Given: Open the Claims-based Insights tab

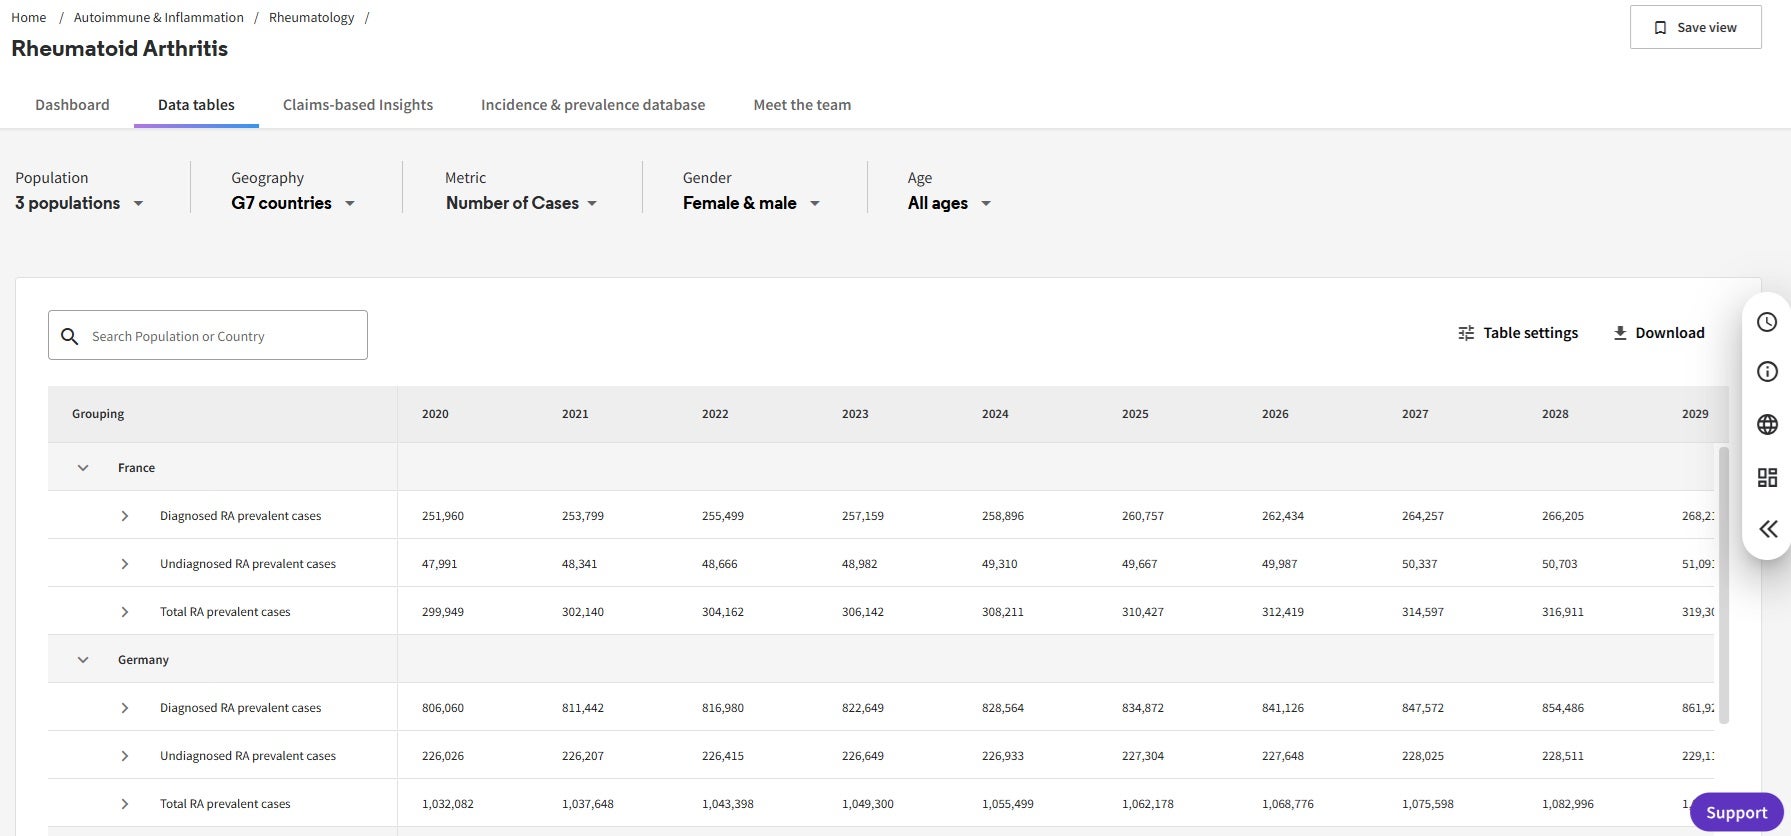Looking at the screenshot, I should click(358, 105).
